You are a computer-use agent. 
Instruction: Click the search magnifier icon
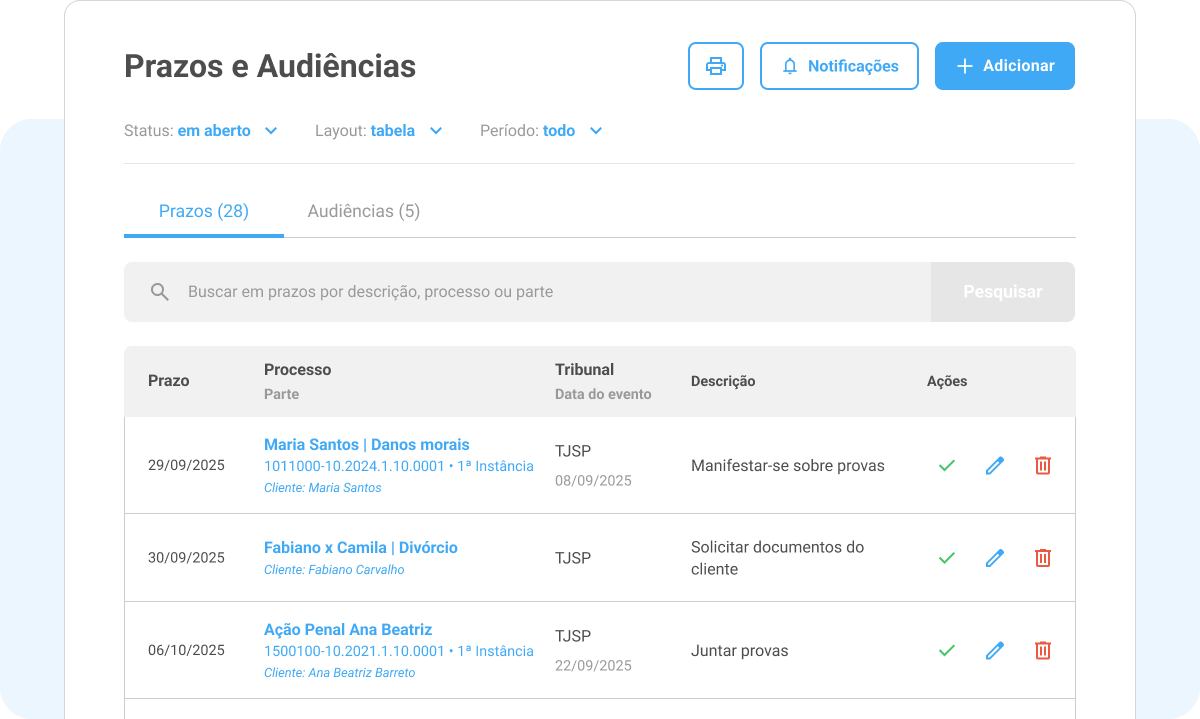click(x=160, y=291)
